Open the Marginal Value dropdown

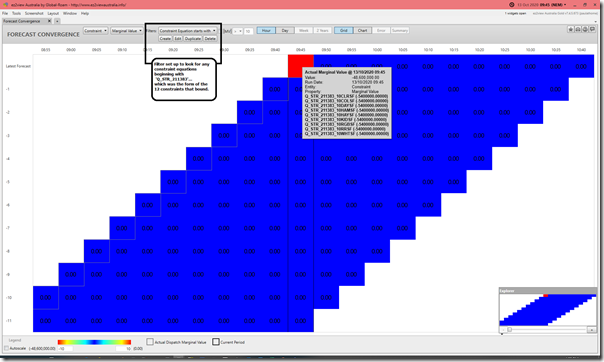tap(127, 30)
